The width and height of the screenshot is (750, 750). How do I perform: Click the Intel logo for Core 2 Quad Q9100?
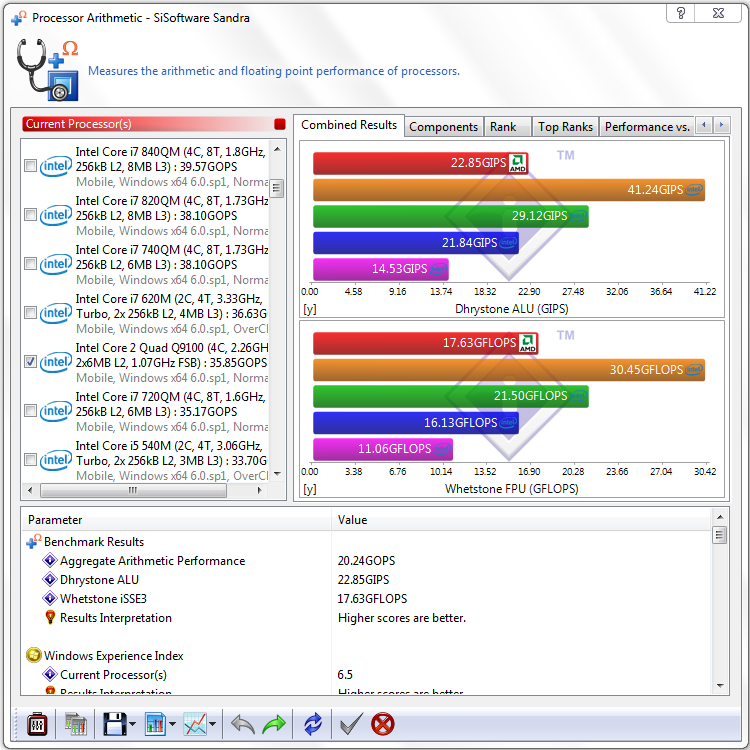point(56,362)
